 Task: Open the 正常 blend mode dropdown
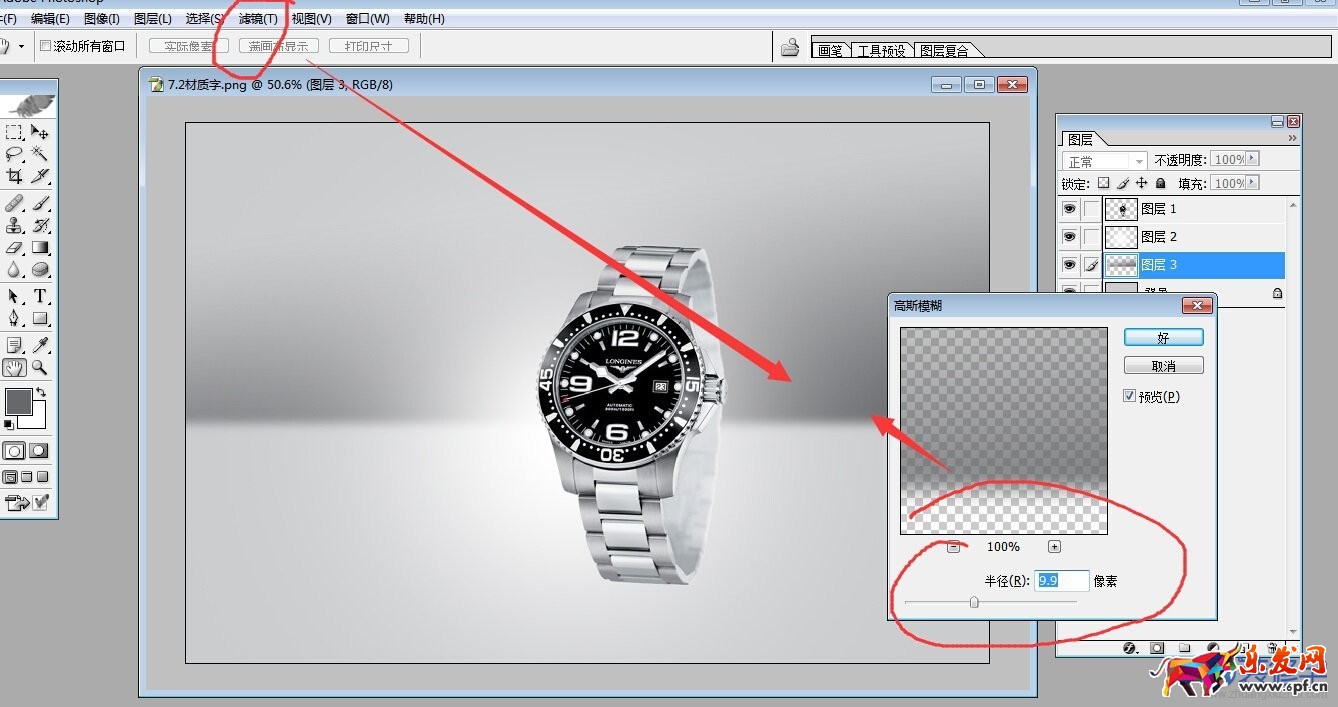coord(1104,161)
